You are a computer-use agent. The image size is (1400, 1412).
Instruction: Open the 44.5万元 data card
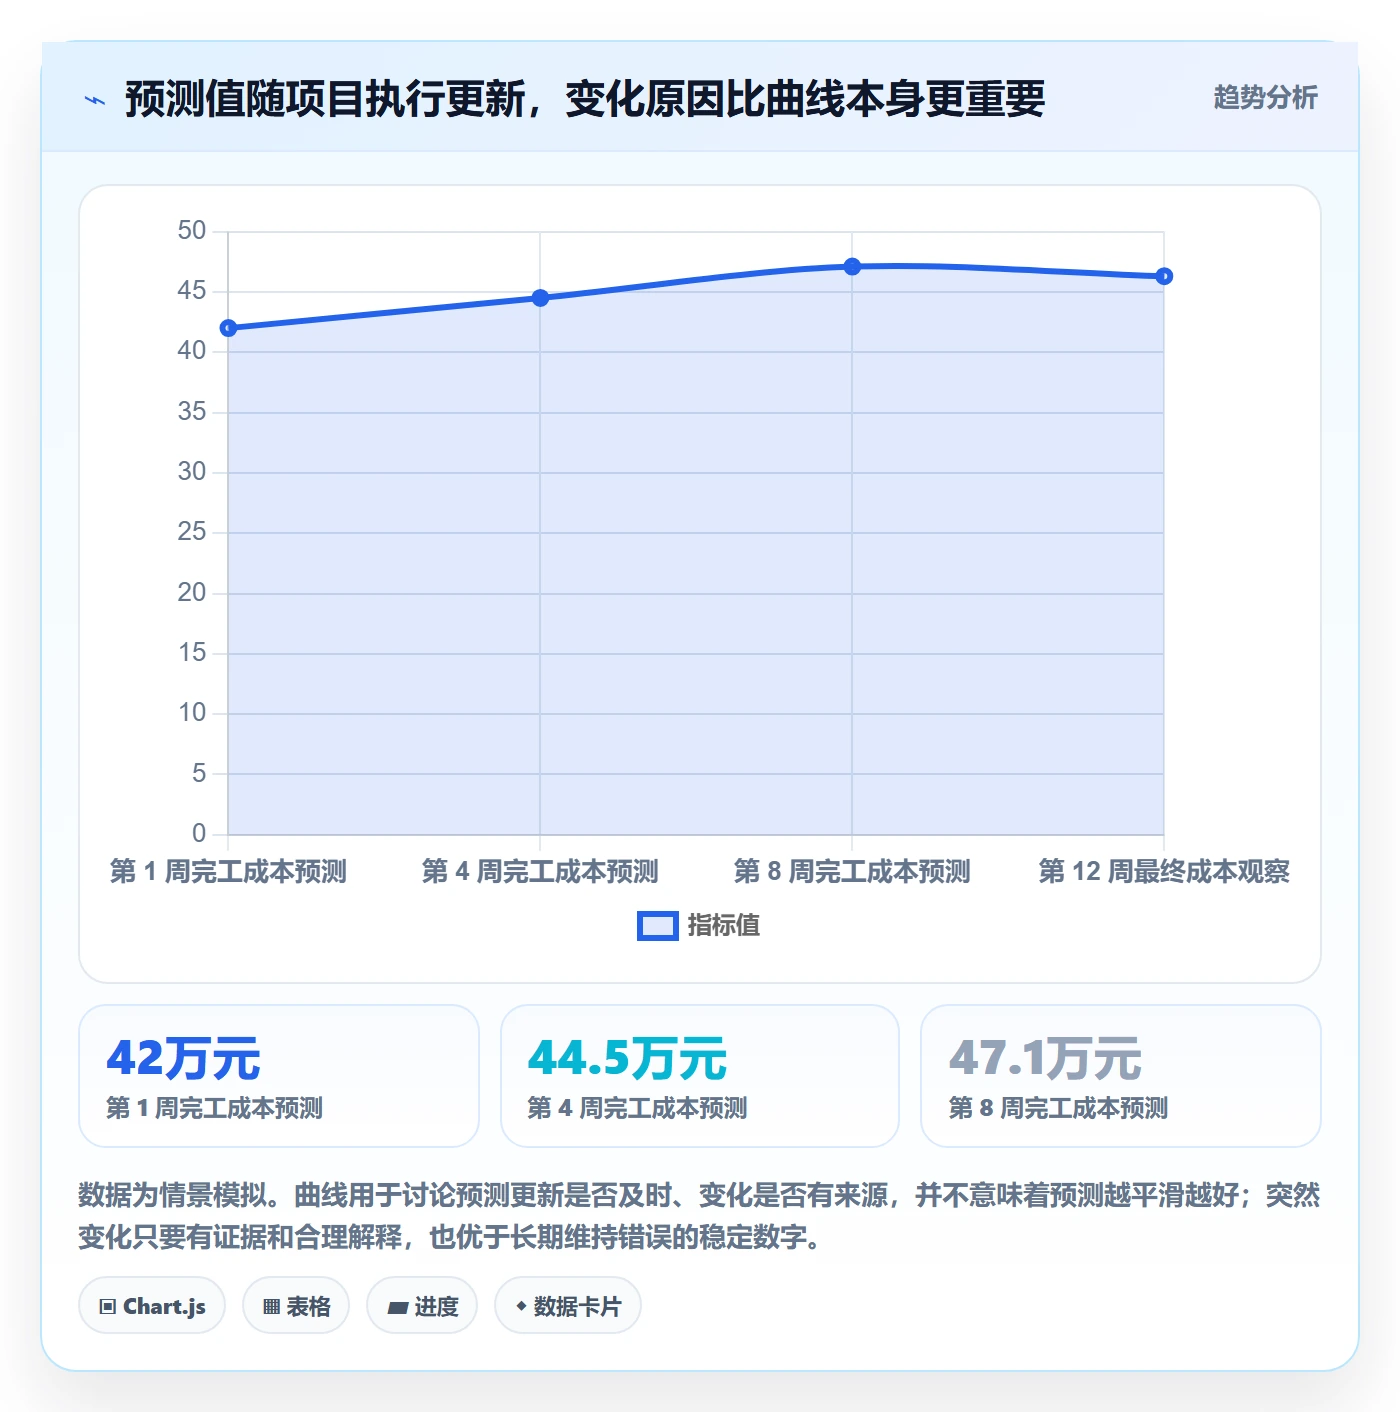coord(700,1076)
